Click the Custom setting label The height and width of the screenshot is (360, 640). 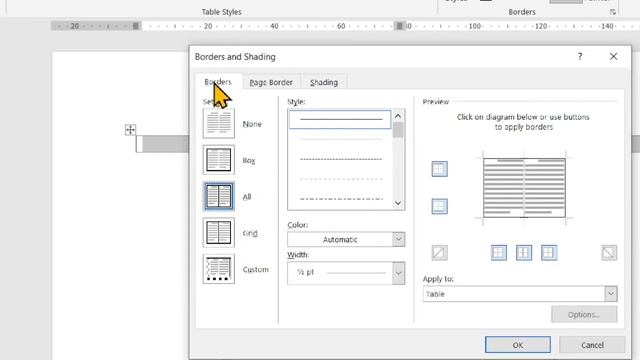(x=256, y=269)
